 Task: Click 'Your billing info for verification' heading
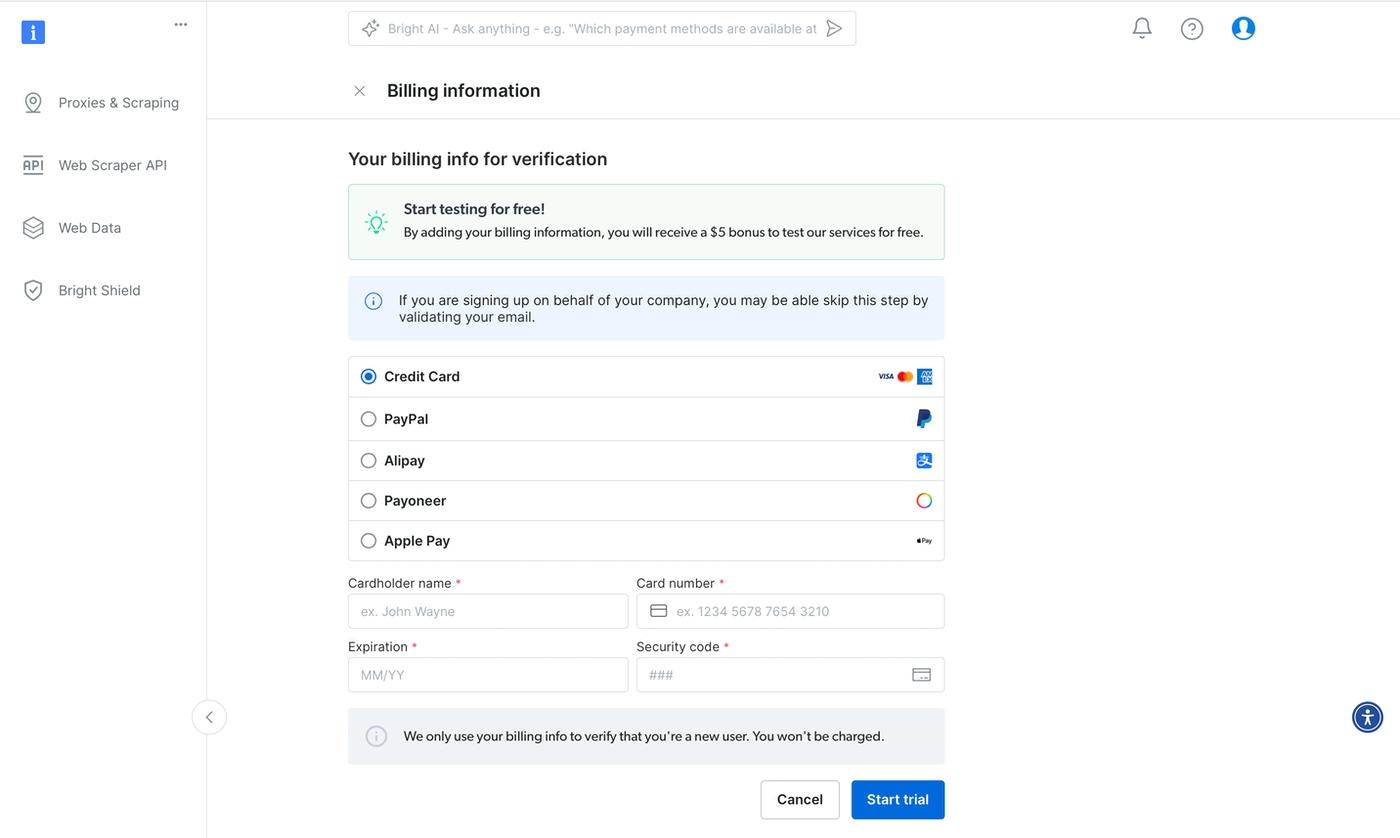pos(478,159)
